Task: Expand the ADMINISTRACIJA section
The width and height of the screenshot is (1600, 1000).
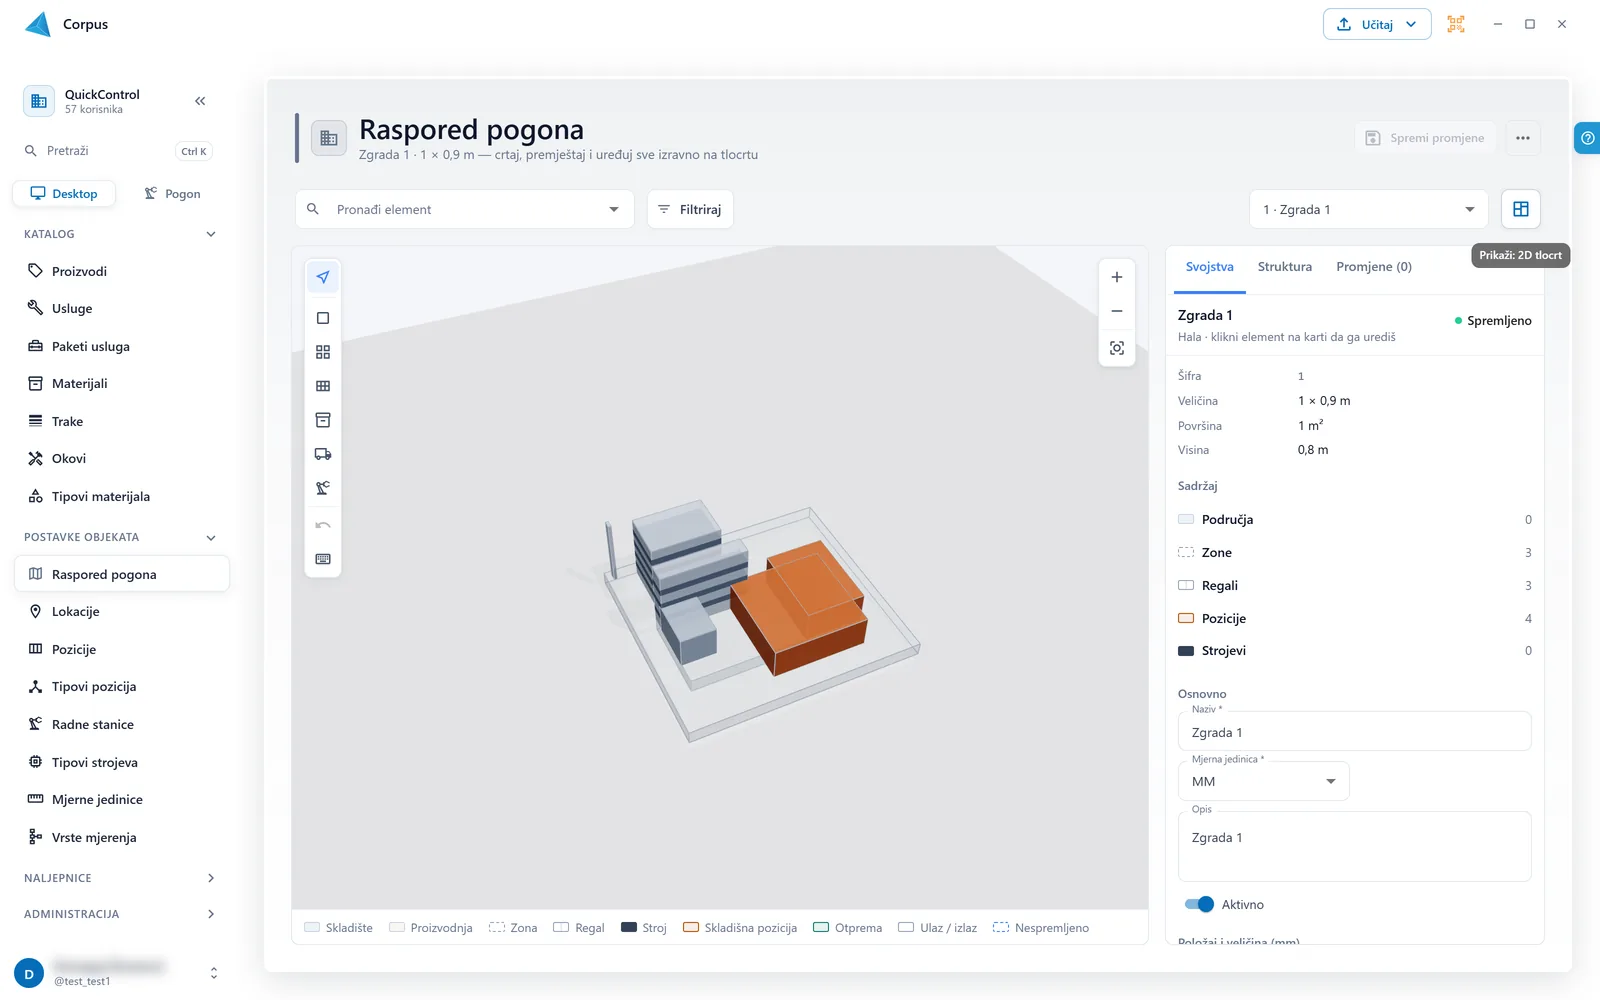Action: click(120, 914)
